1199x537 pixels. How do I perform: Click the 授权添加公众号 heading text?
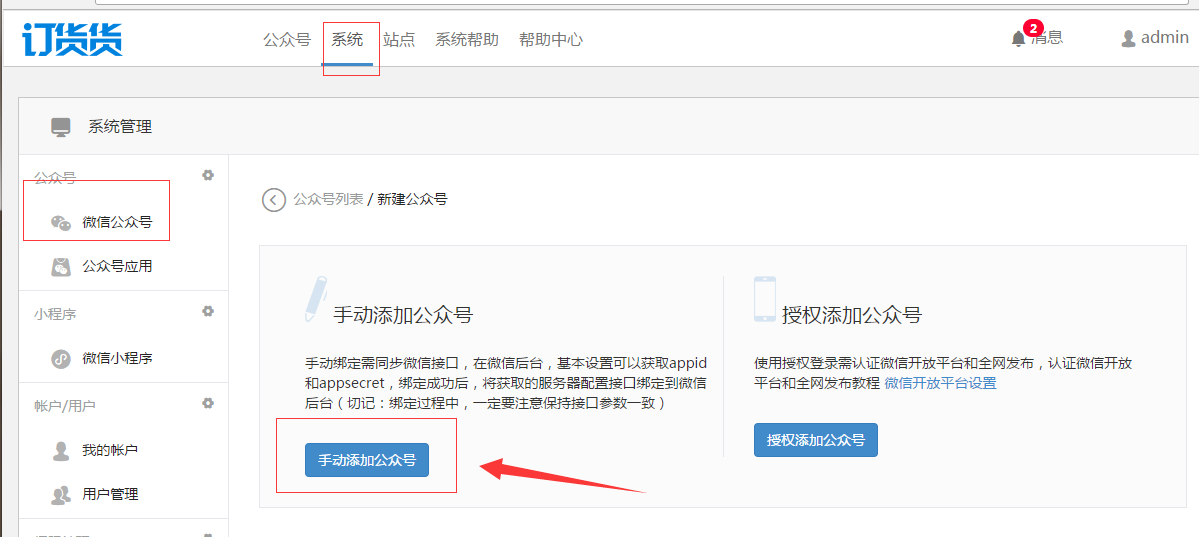[x=852, y=315]
